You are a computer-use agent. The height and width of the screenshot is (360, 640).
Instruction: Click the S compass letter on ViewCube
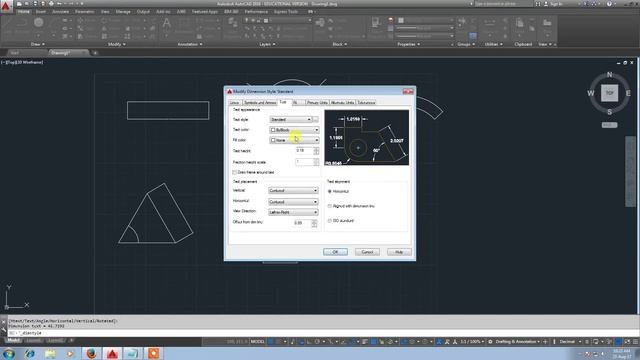(x=609, y=112)
